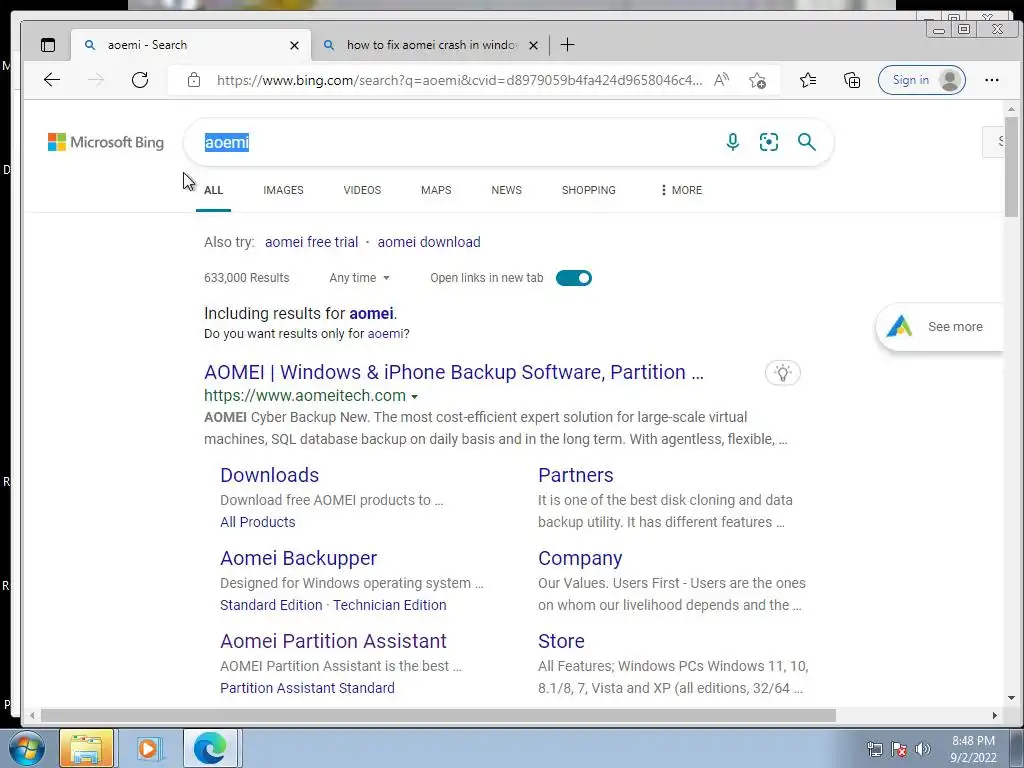This screenshot has width=1024, height=768.
Task: Select the 'aoemi - Search' browser tab
Action: (191, 45)
